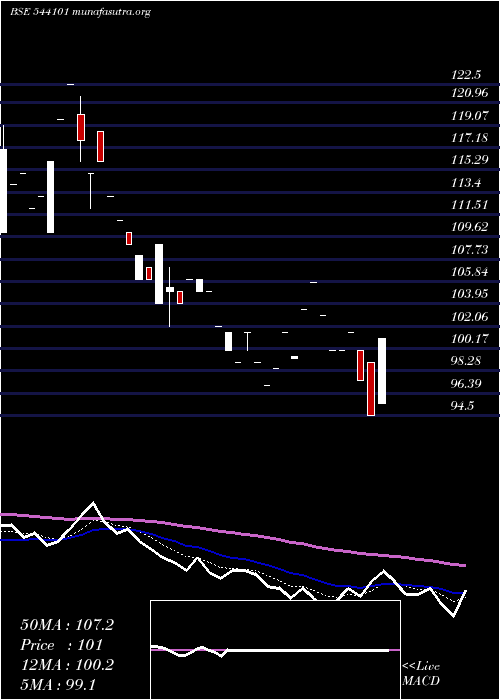Click the 113.4 price level label
Viewport: 500px width, 700px height.
(x=467, y=183)
